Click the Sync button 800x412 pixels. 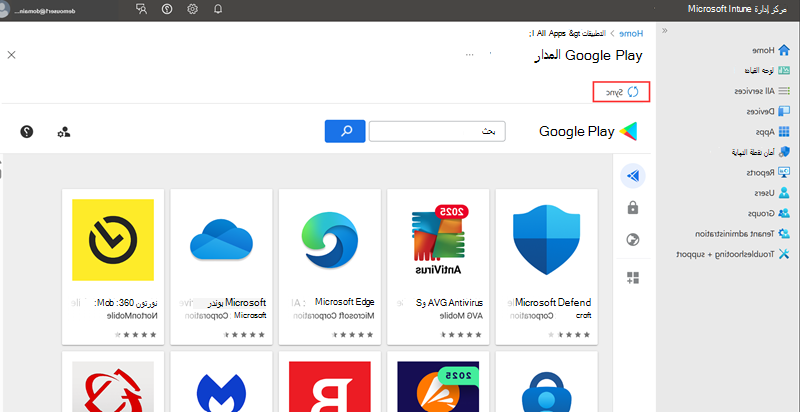[x=621, y=92]
